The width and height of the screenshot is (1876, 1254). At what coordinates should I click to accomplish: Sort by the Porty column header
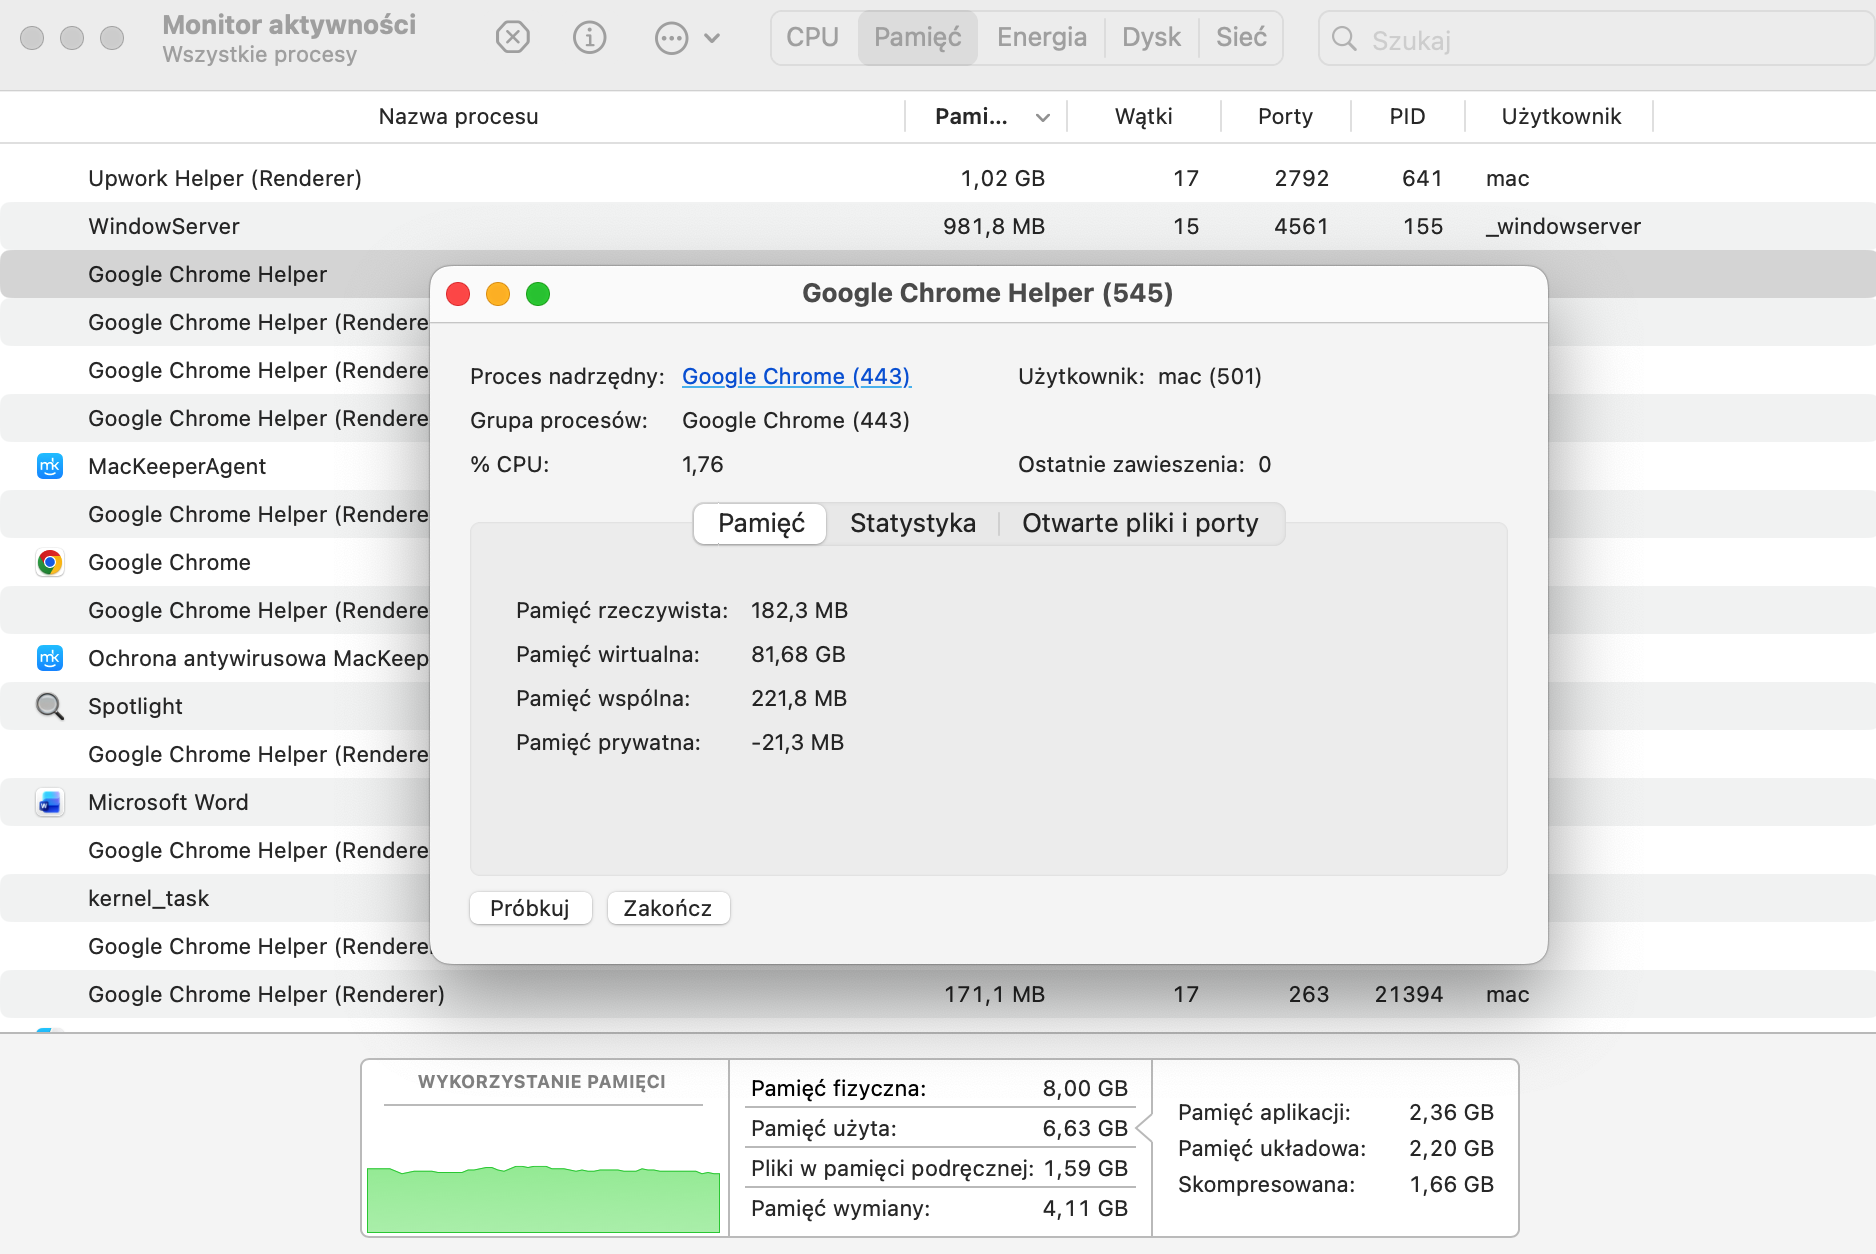click(x=1285, y=116)
